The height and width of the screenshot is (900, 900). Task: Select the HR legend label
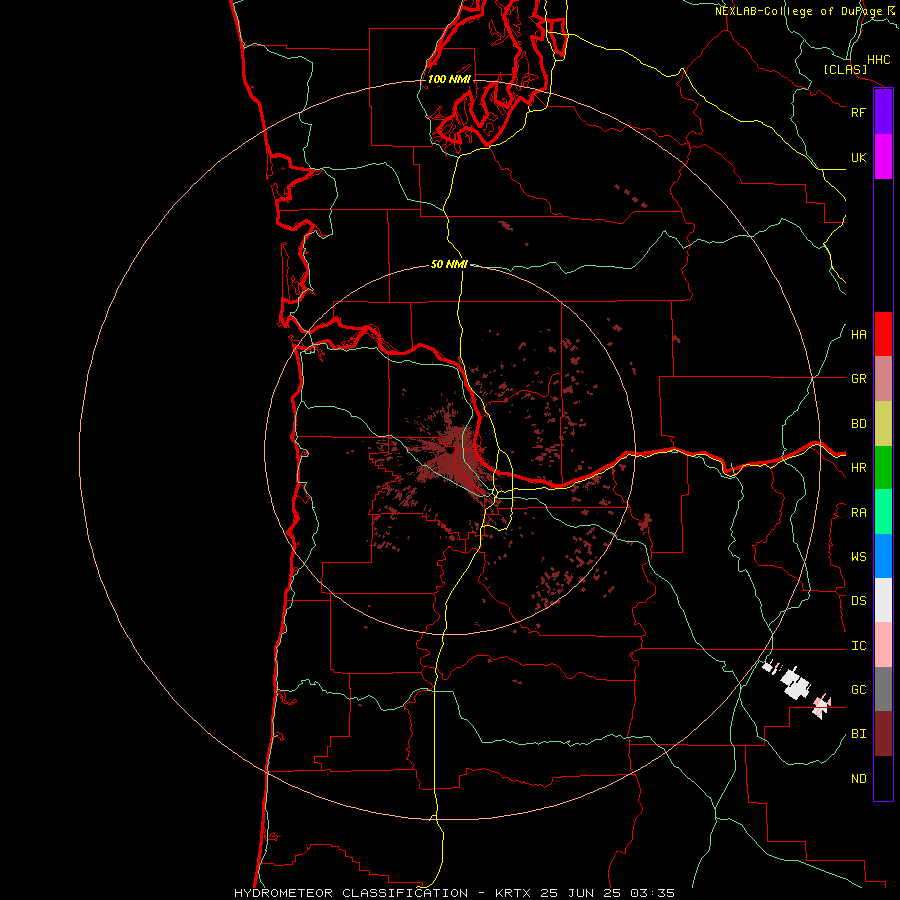[858, 468]
